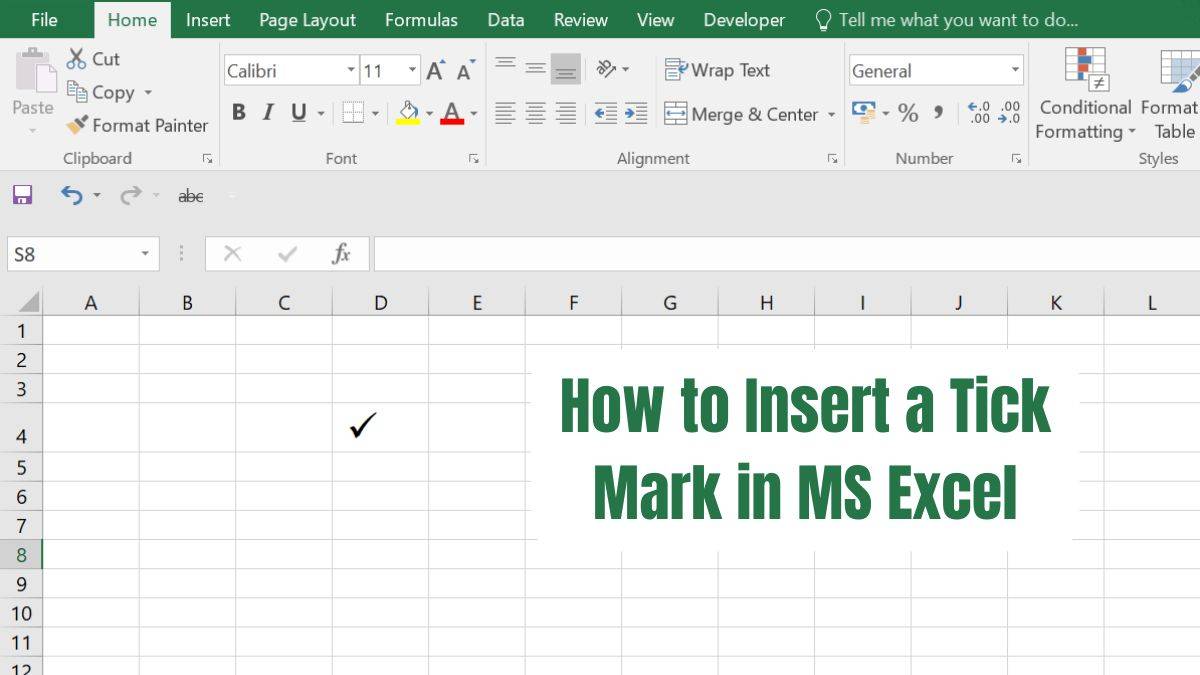Image resolution: width=1200 pixels, height=675 pixels.
Task: Toggle the strikethrough format
Action: pos(190,196)
